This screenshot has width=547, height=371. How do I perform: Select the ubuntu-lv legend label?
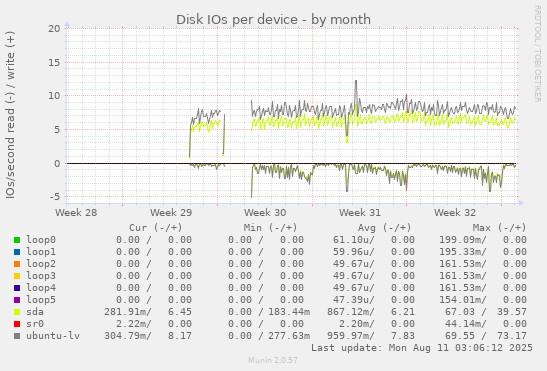(x=53, y=335)
